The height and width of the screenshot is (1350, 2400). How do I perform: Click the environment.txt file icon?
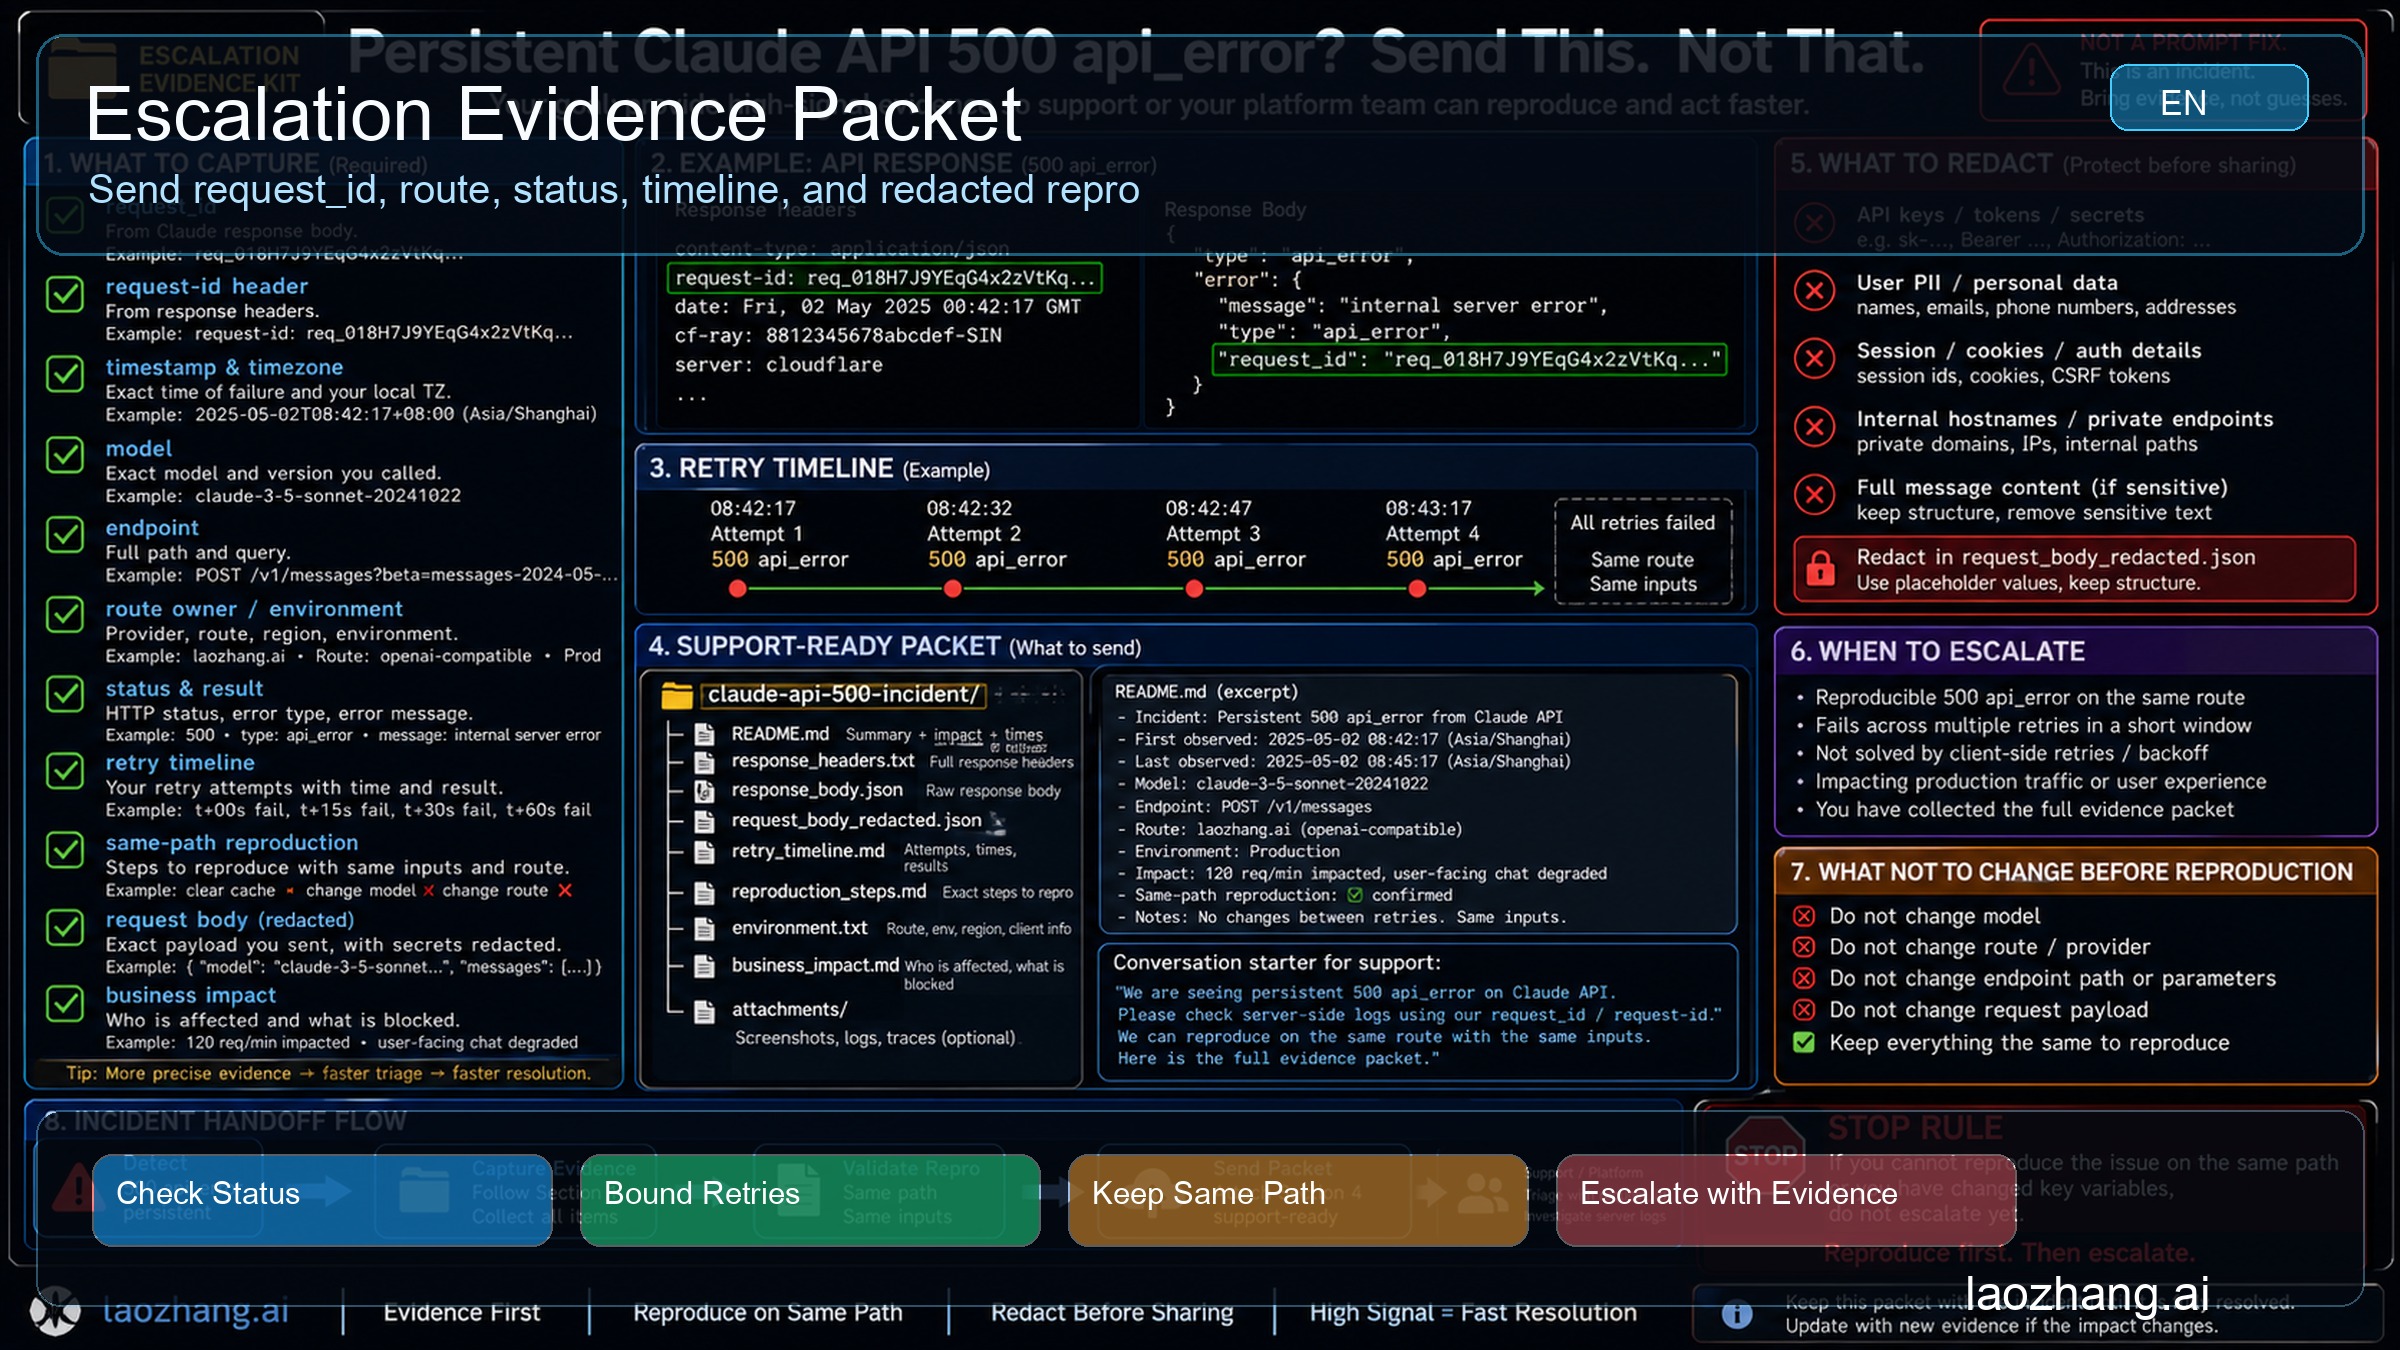[x=705, y=929]
